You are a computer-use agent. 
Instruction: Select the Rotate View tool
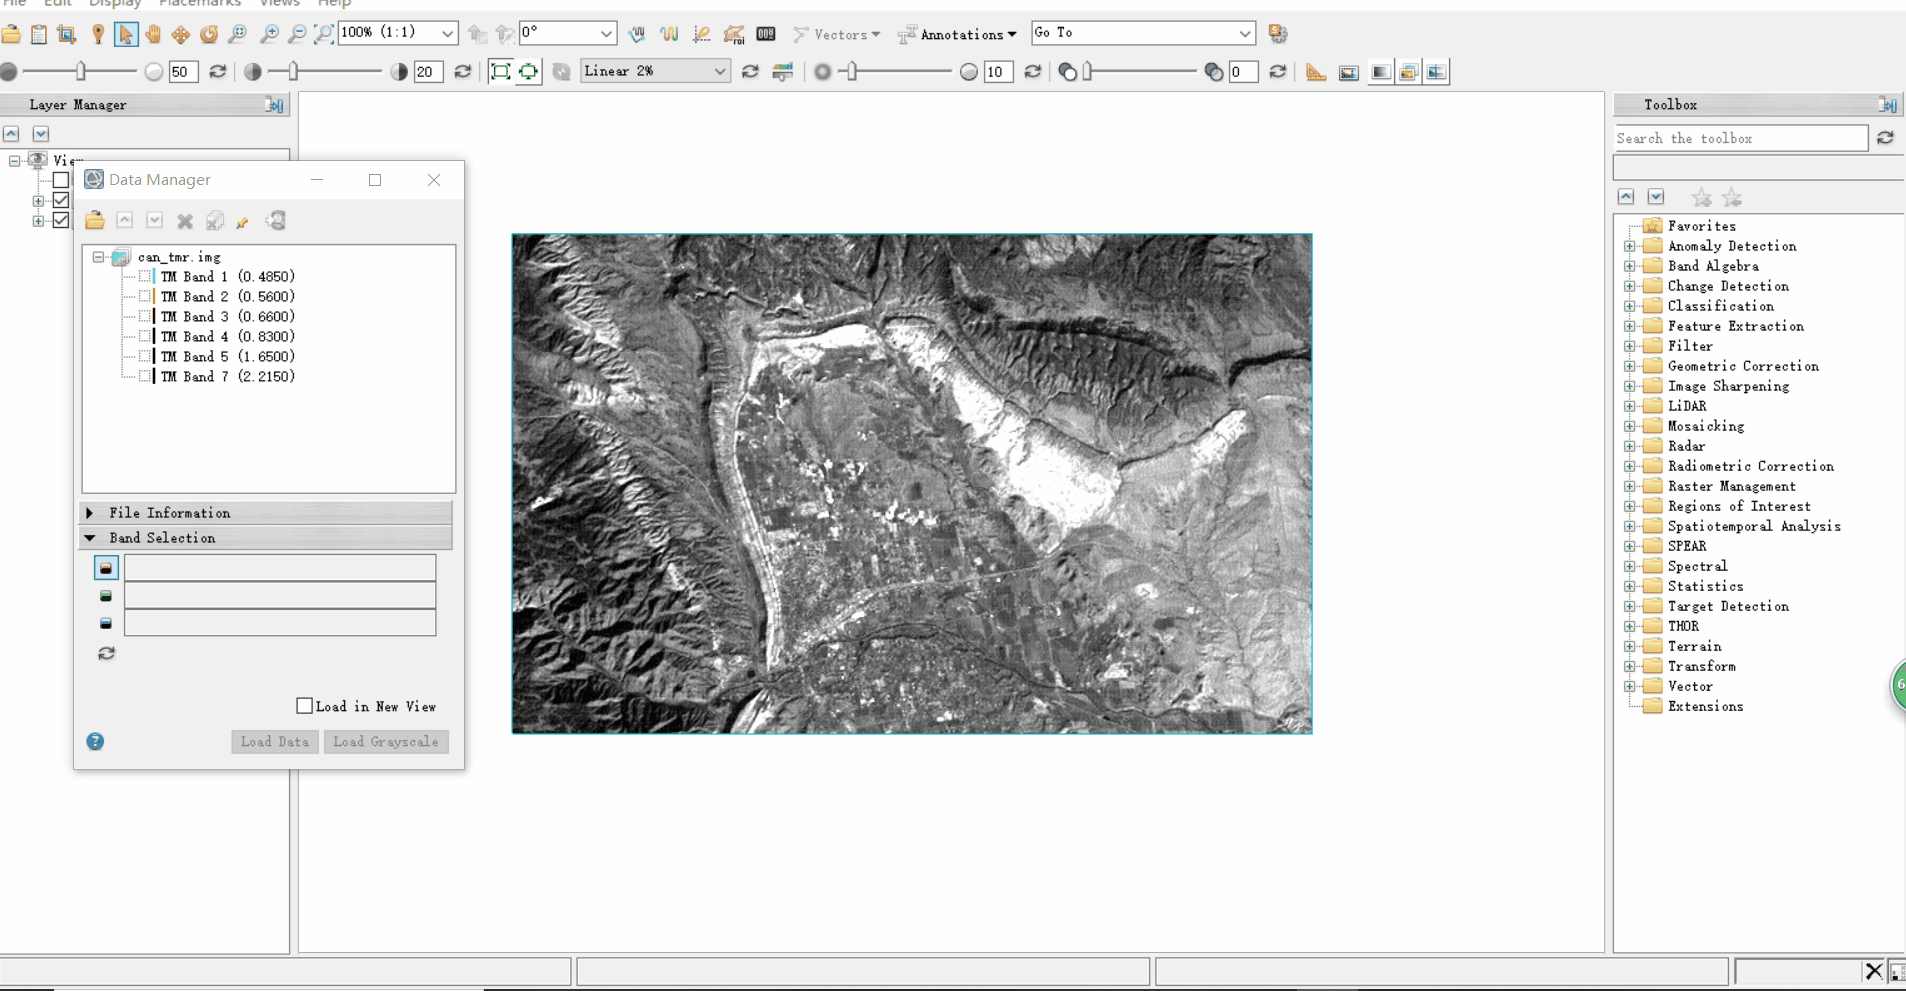coord(209,34)
